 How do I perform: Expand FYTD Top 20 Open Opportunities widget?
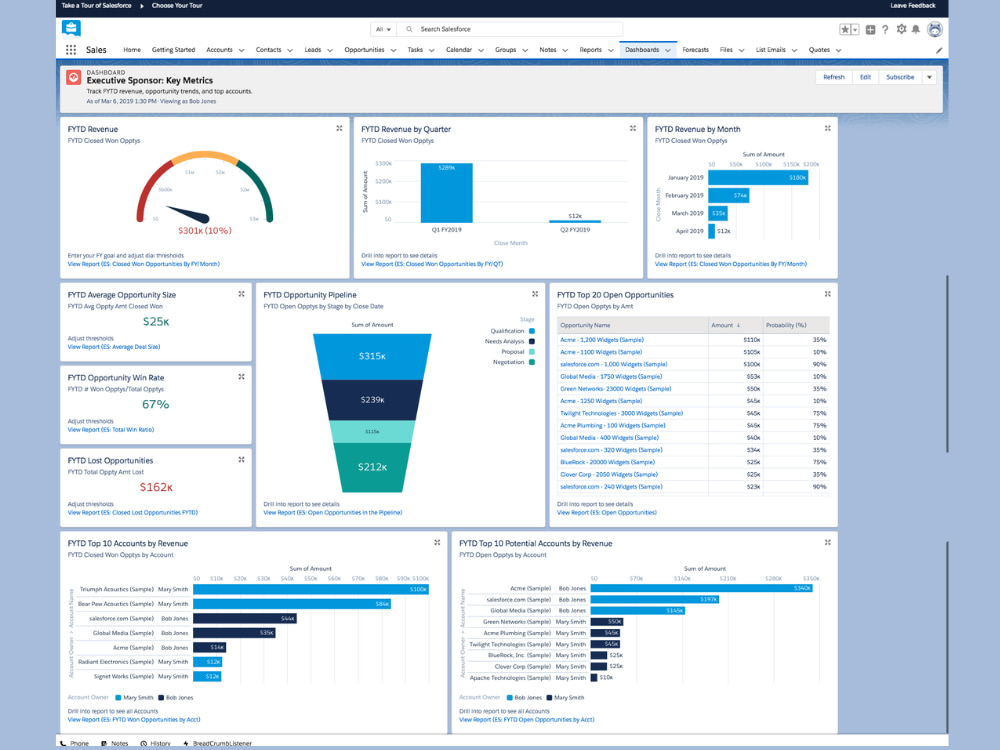[827, 294]
